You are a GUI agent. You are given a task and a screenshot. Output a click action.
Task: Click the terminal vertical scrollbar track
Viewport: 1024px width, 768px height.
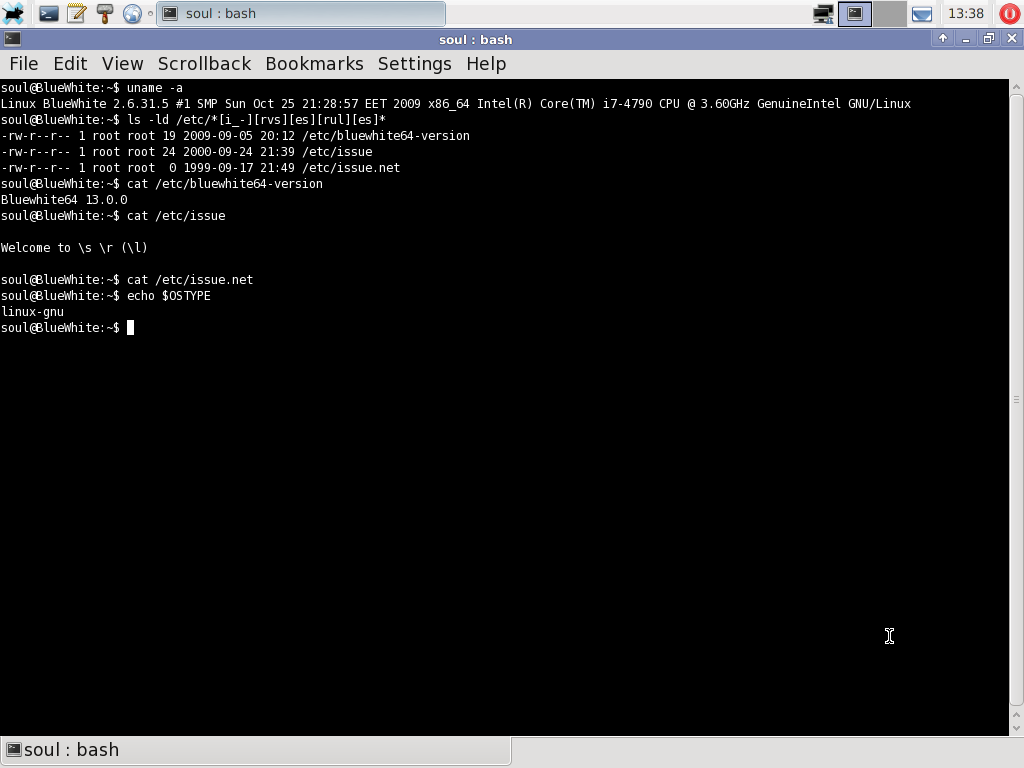point(1016,400)
